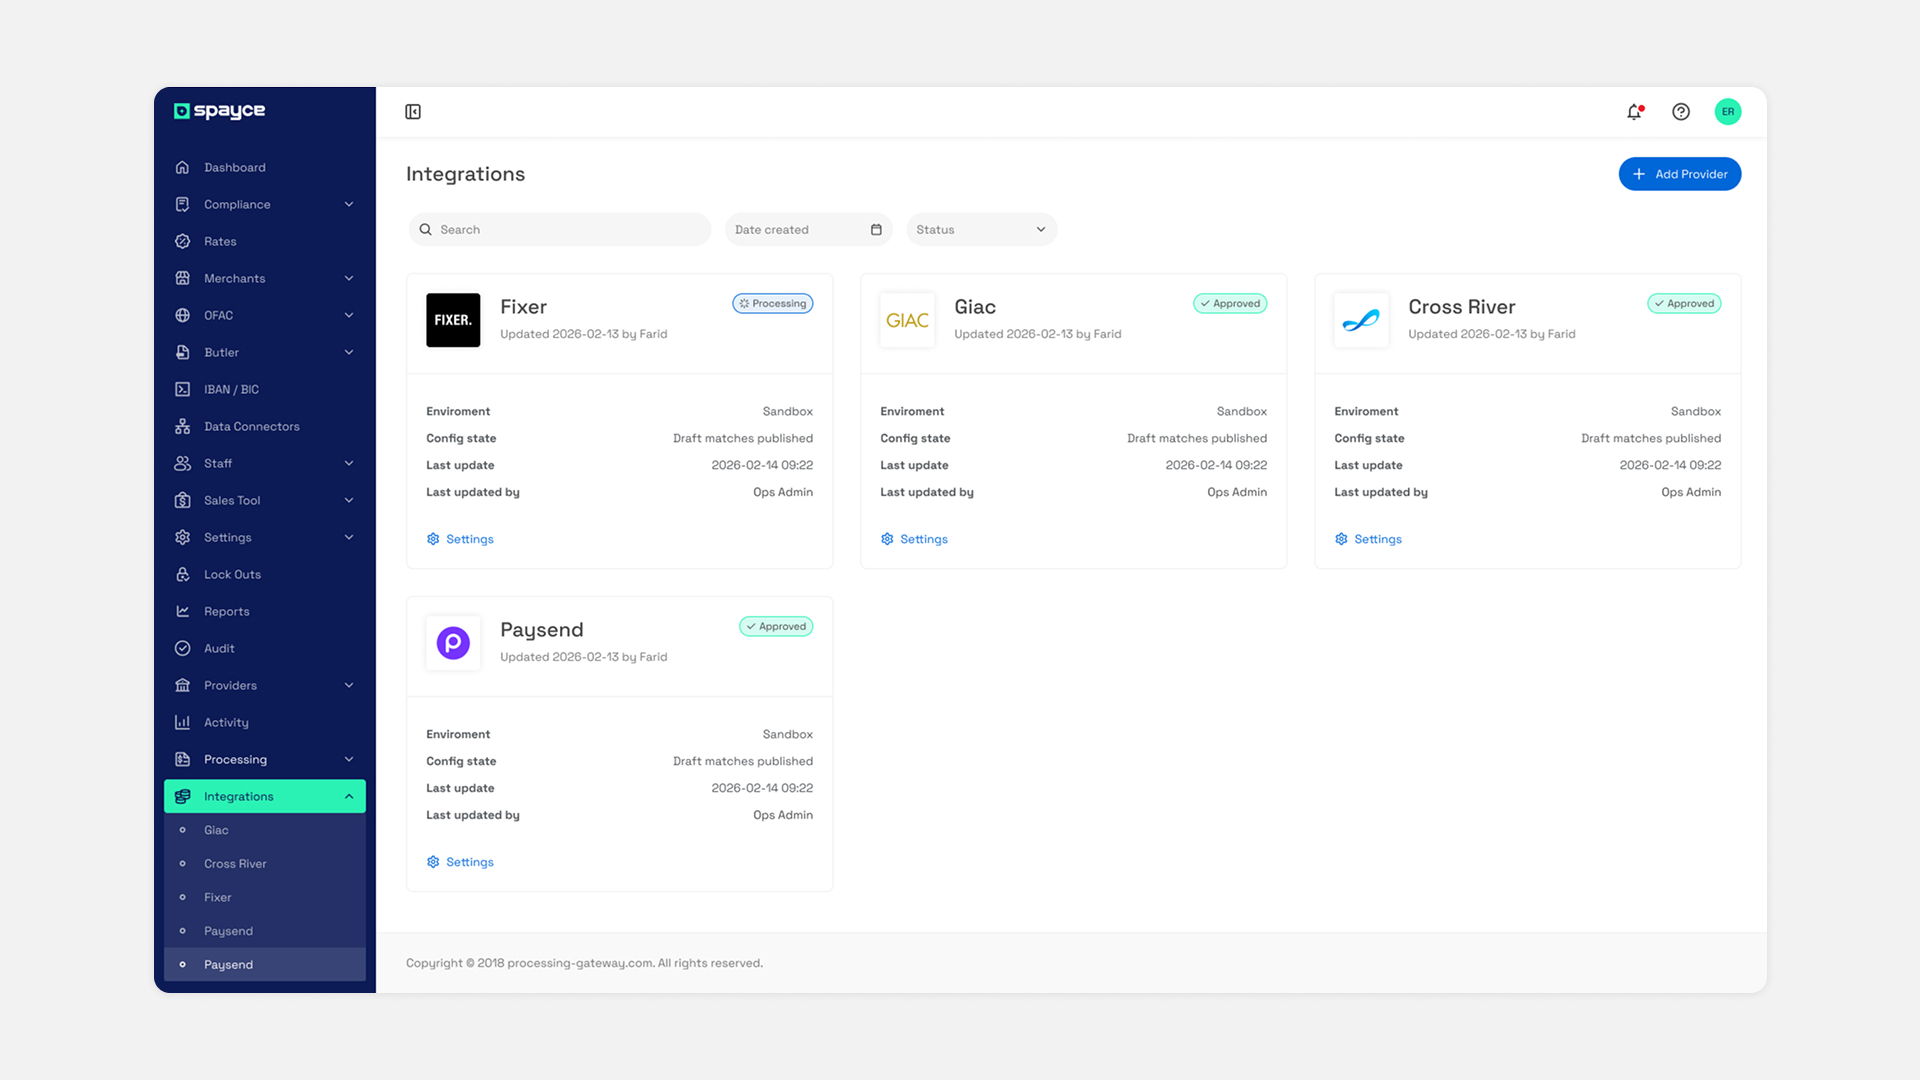Click the help question mark icon
Screen dimensions: 1920x1080
[x=1681, y=112]
